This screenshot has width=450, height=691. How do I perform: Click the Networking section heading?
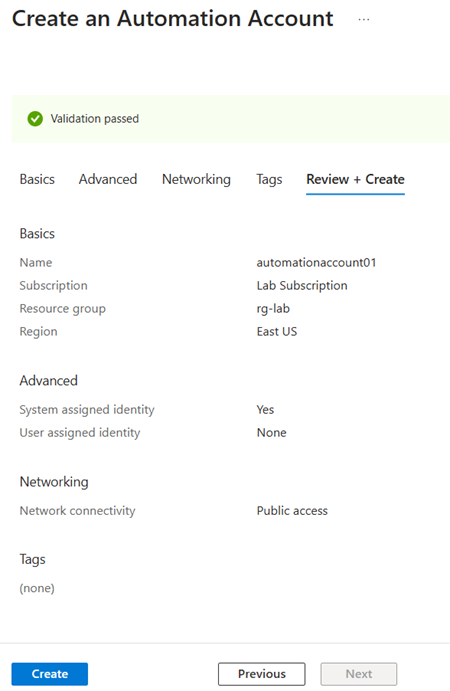[54, 482]
